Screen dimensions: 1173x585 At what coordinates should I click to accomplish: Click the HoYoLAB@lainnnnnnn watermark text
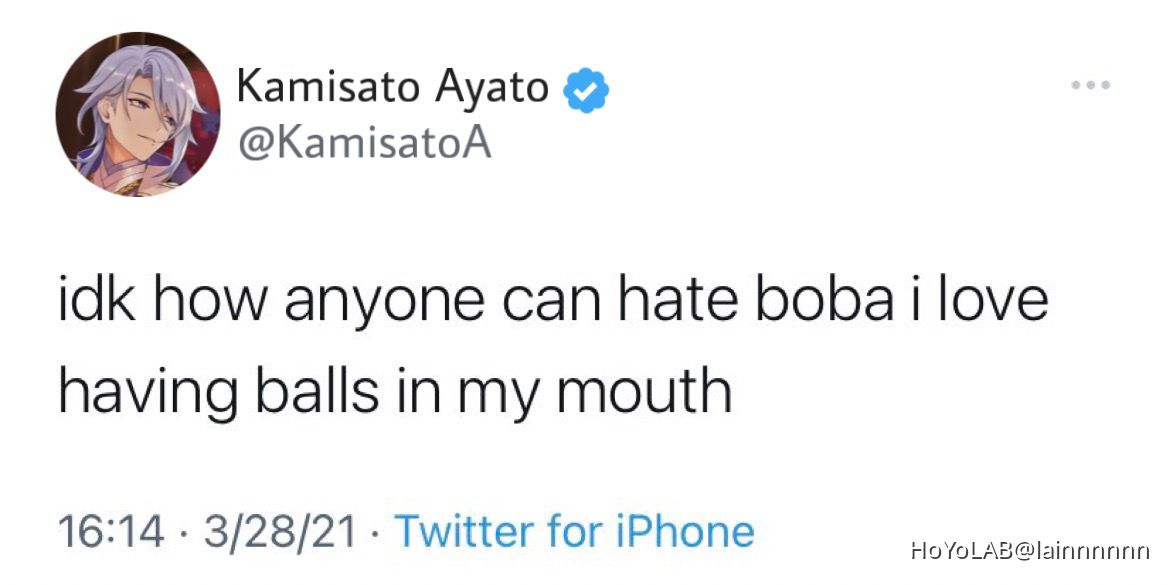1028,551
